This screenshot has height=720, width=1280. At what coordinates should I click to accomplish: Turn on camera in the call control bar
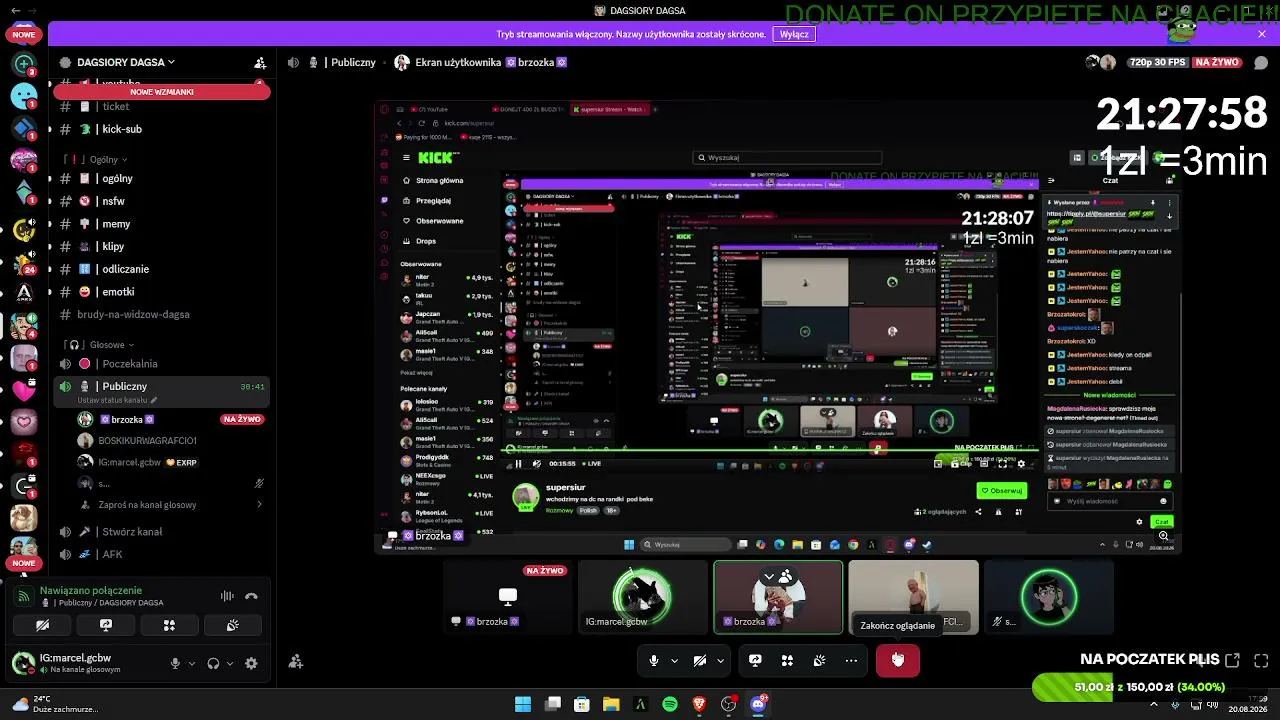click(700, 660)
